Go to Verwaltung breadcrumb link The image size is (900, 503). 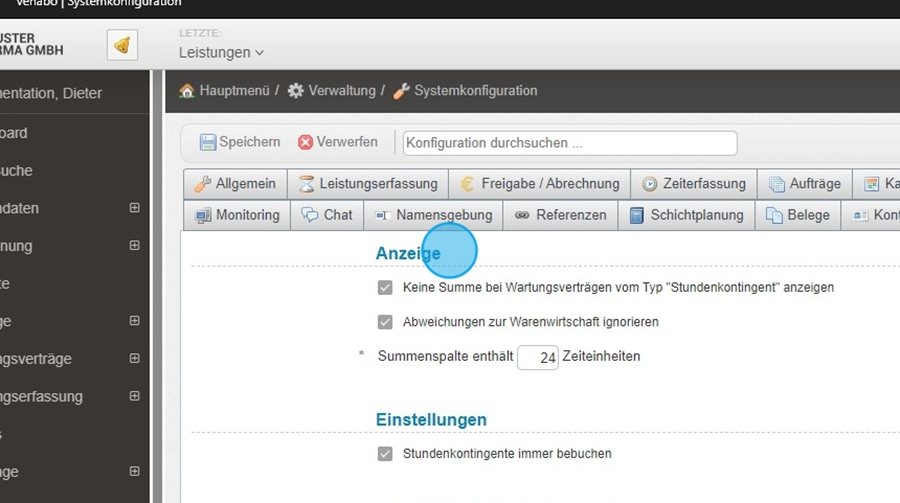click(x=341, y=91)
